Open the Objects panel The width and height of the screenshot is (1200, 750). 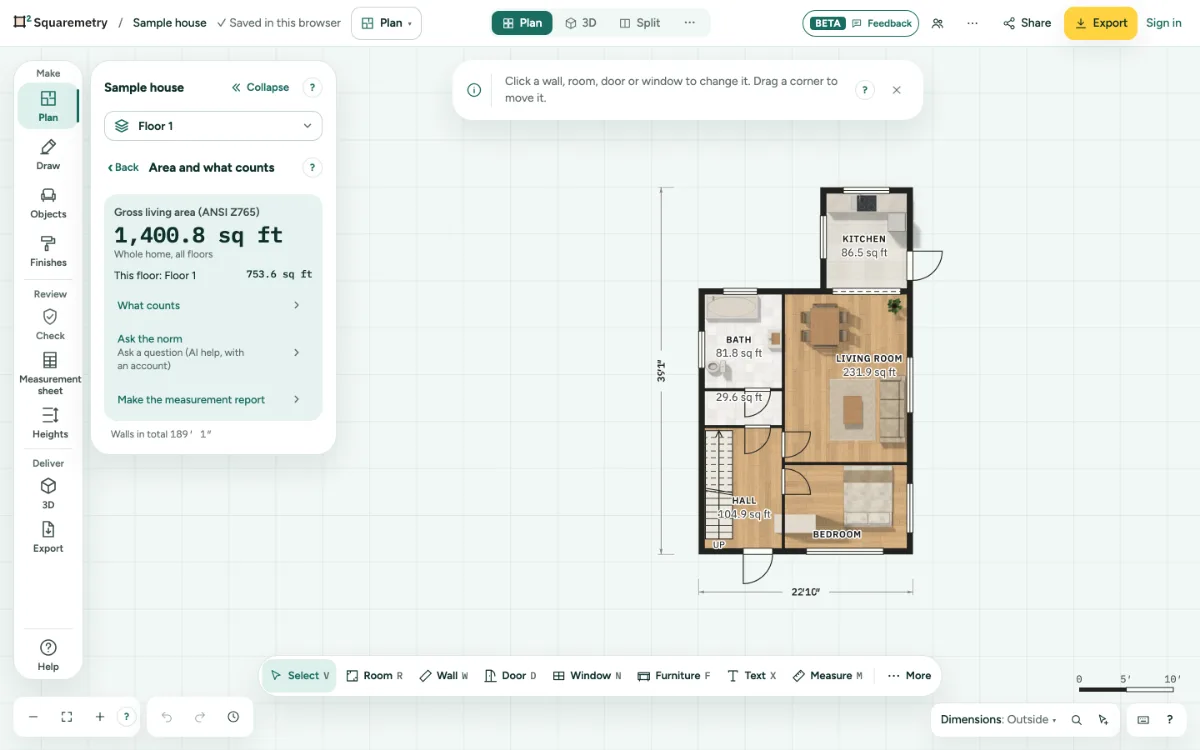point(48,203)
